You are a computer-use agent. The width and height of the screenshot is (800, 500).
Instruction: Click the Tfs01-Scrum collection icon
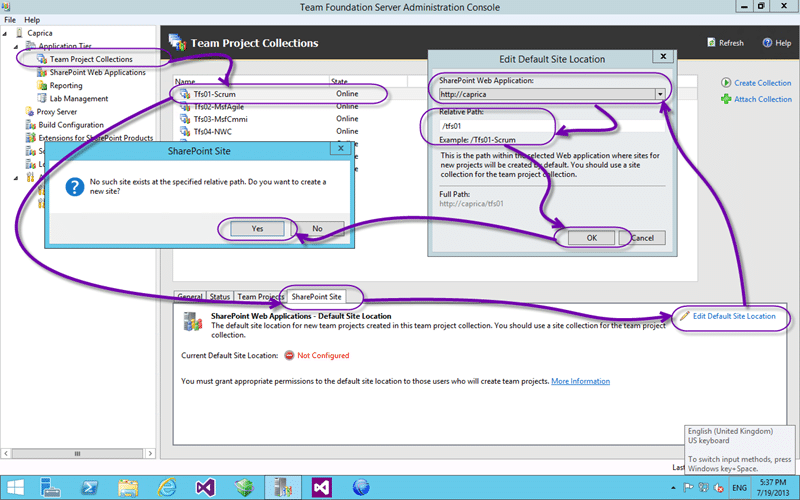(x=185, y=94)
